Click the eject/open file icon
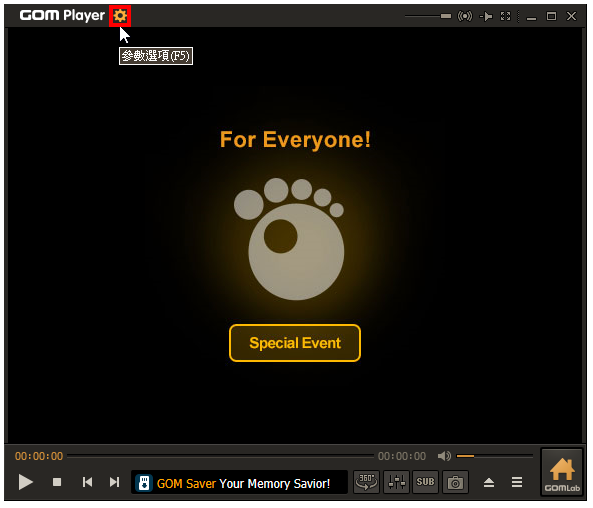 489,482
